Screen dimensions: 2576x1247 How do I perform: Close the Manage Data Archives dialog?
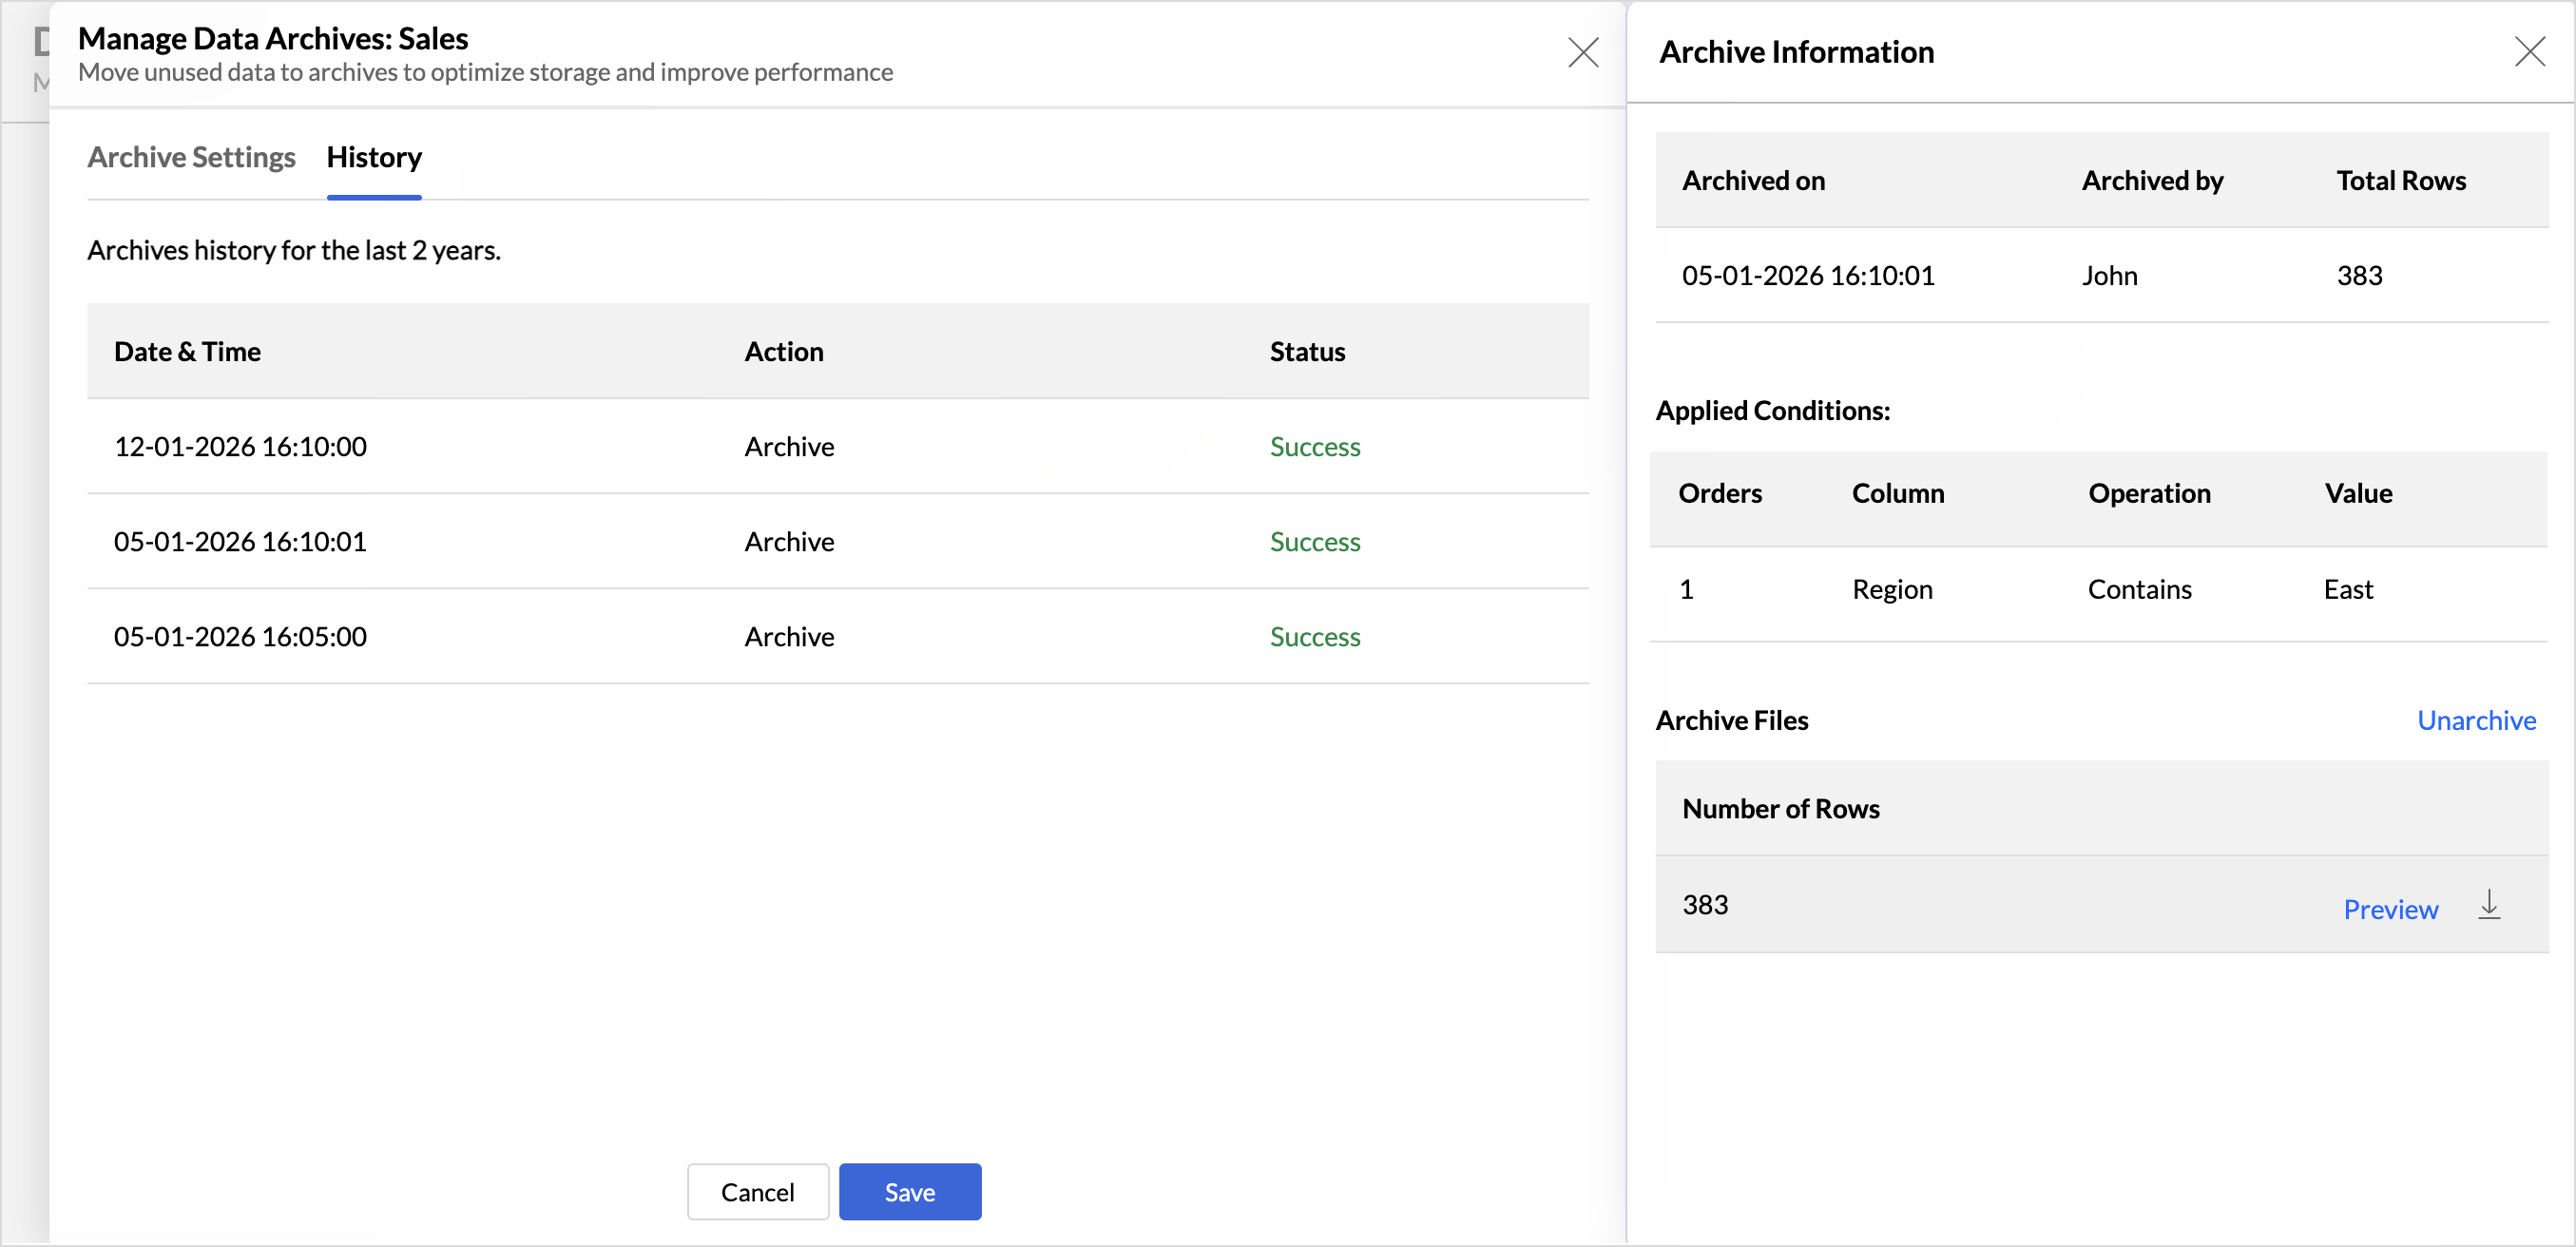coord(1582,52)
